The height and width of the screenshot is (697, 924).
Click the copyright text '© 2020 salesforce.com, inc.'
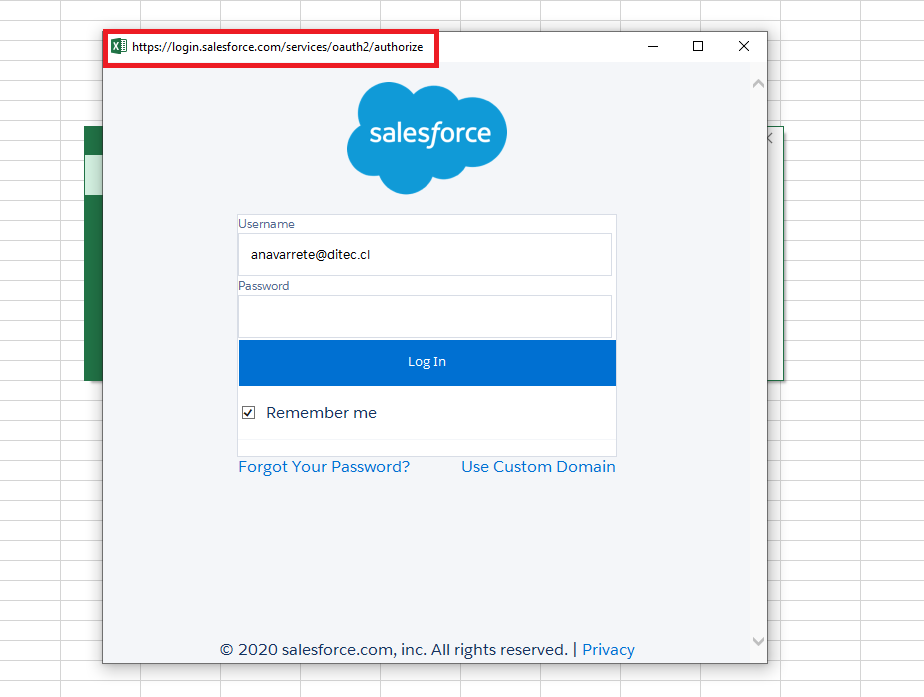point(324,649)
